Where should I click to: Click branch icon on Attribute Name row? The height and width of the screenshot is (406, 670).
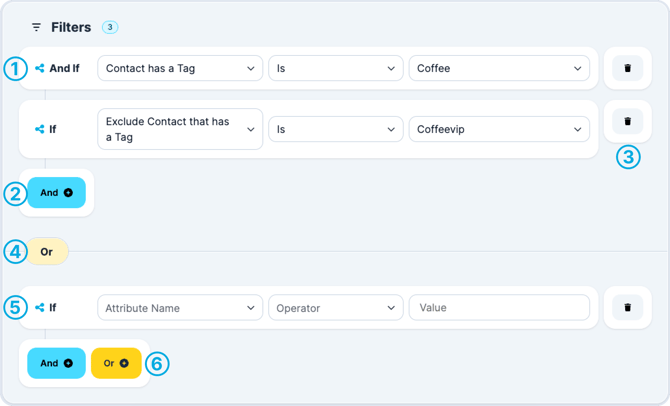point(39,308)
